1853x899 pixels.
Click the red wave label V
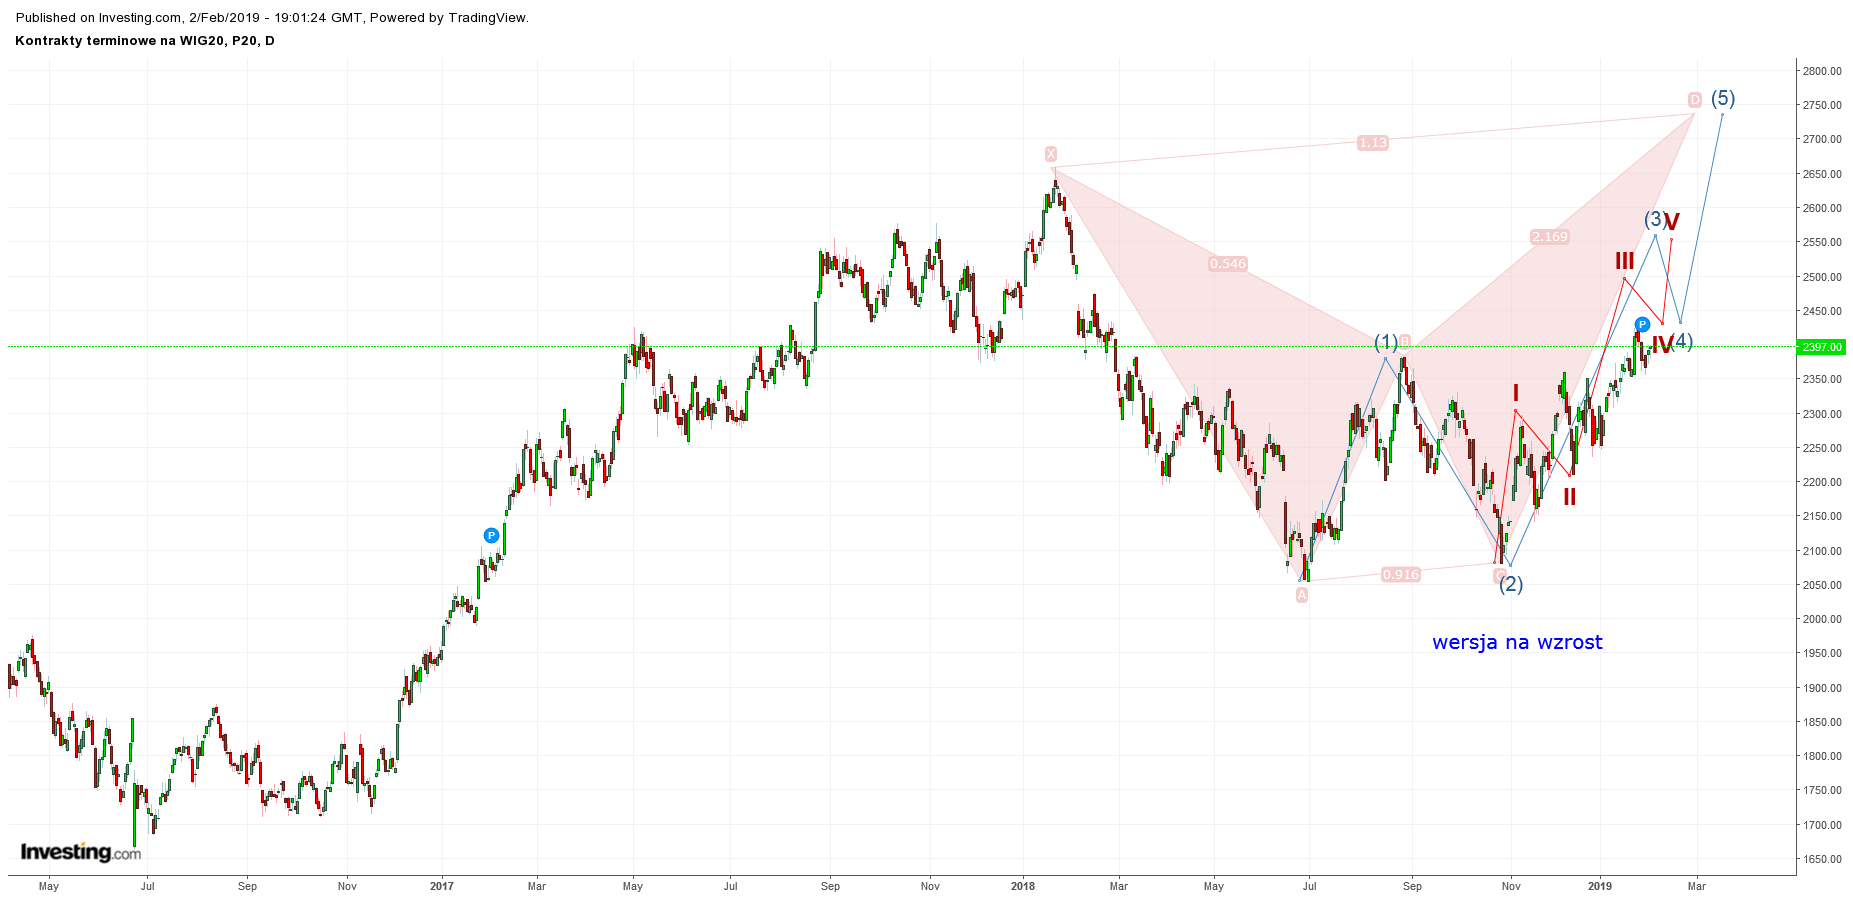[x=1672, y=222]
